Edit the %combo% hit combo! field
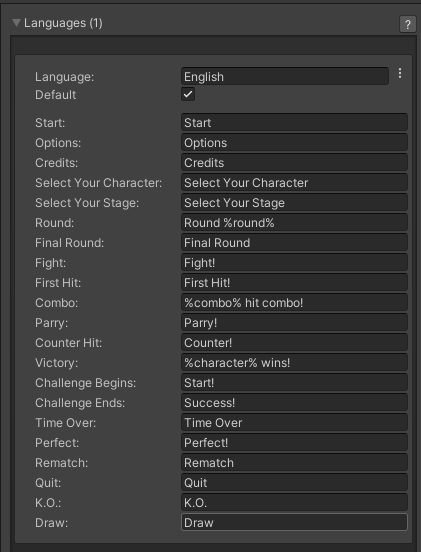421x552 pixels. point(294,303)
